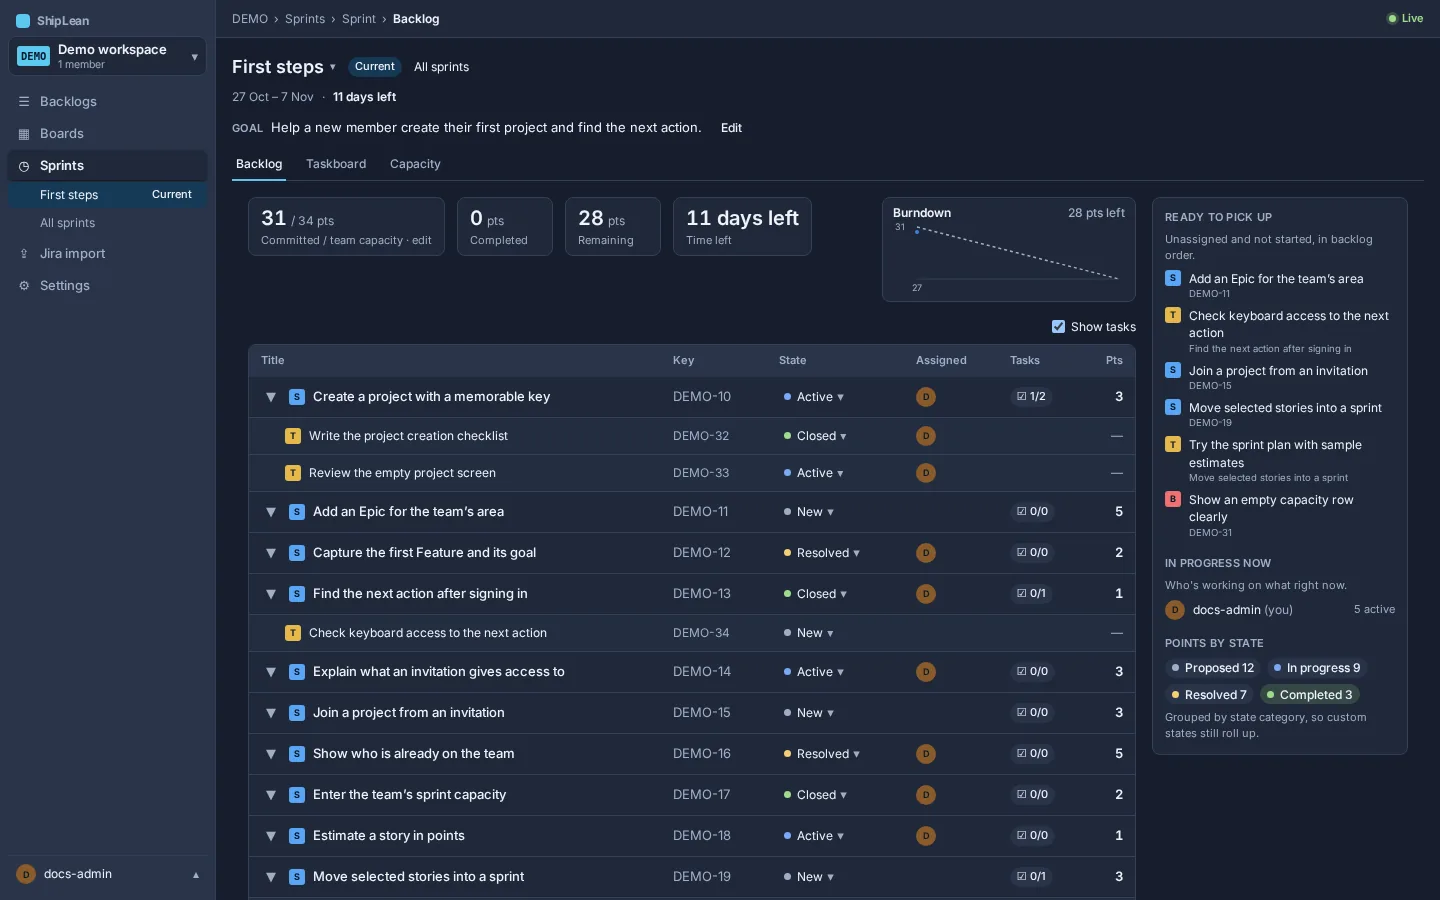
Task: Click the DEMO-16 key cell
Action: point(702,754)
